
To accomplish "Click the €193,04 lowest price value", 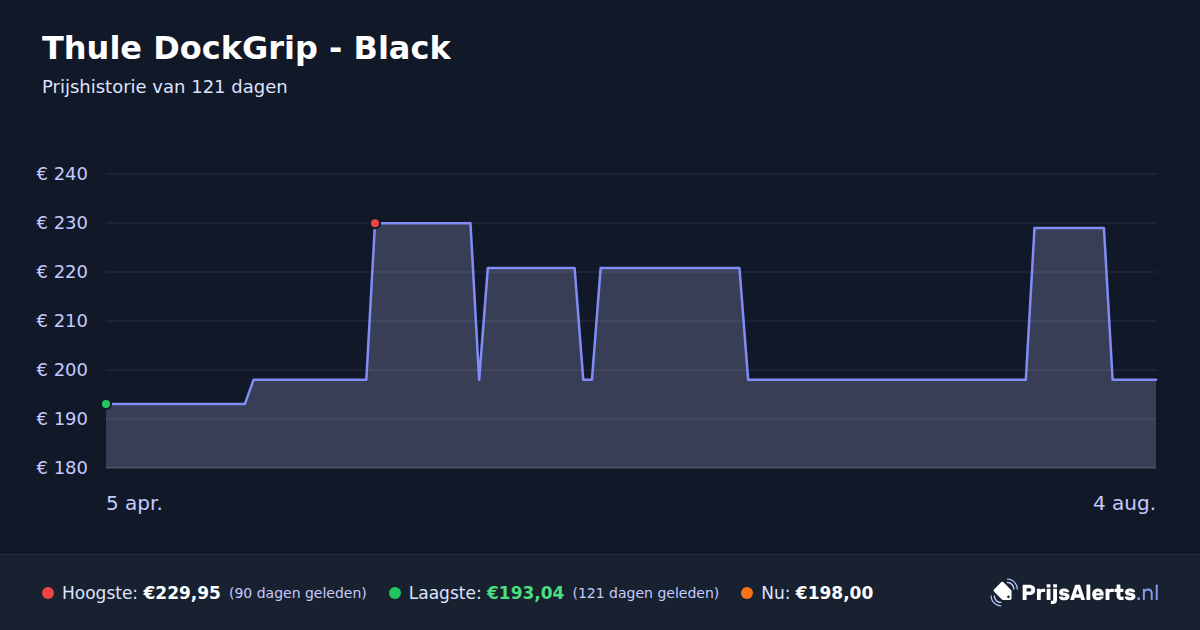I will [525, 593].
